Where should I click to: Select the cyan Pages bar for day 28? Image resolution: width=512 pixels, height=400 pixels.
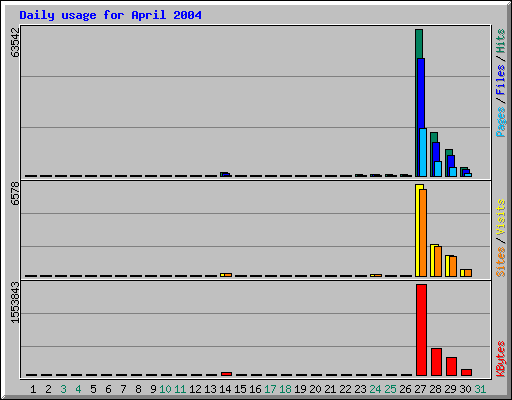[x=438, y=169]
